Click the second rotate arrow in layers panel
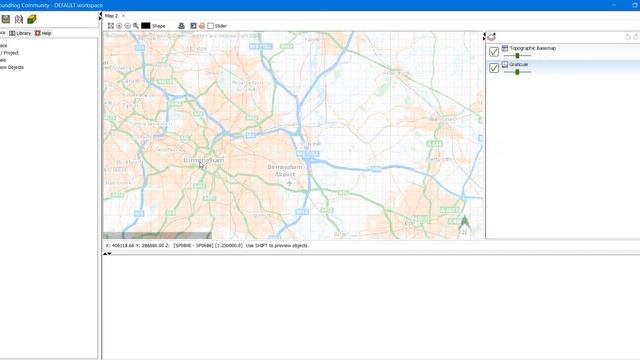The width and height of the screenshot is (640, 360). [636, 37]
